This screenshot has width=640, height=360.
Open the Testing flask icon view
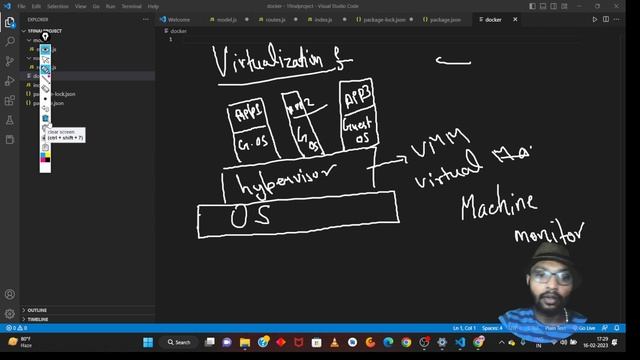[10, 120]
